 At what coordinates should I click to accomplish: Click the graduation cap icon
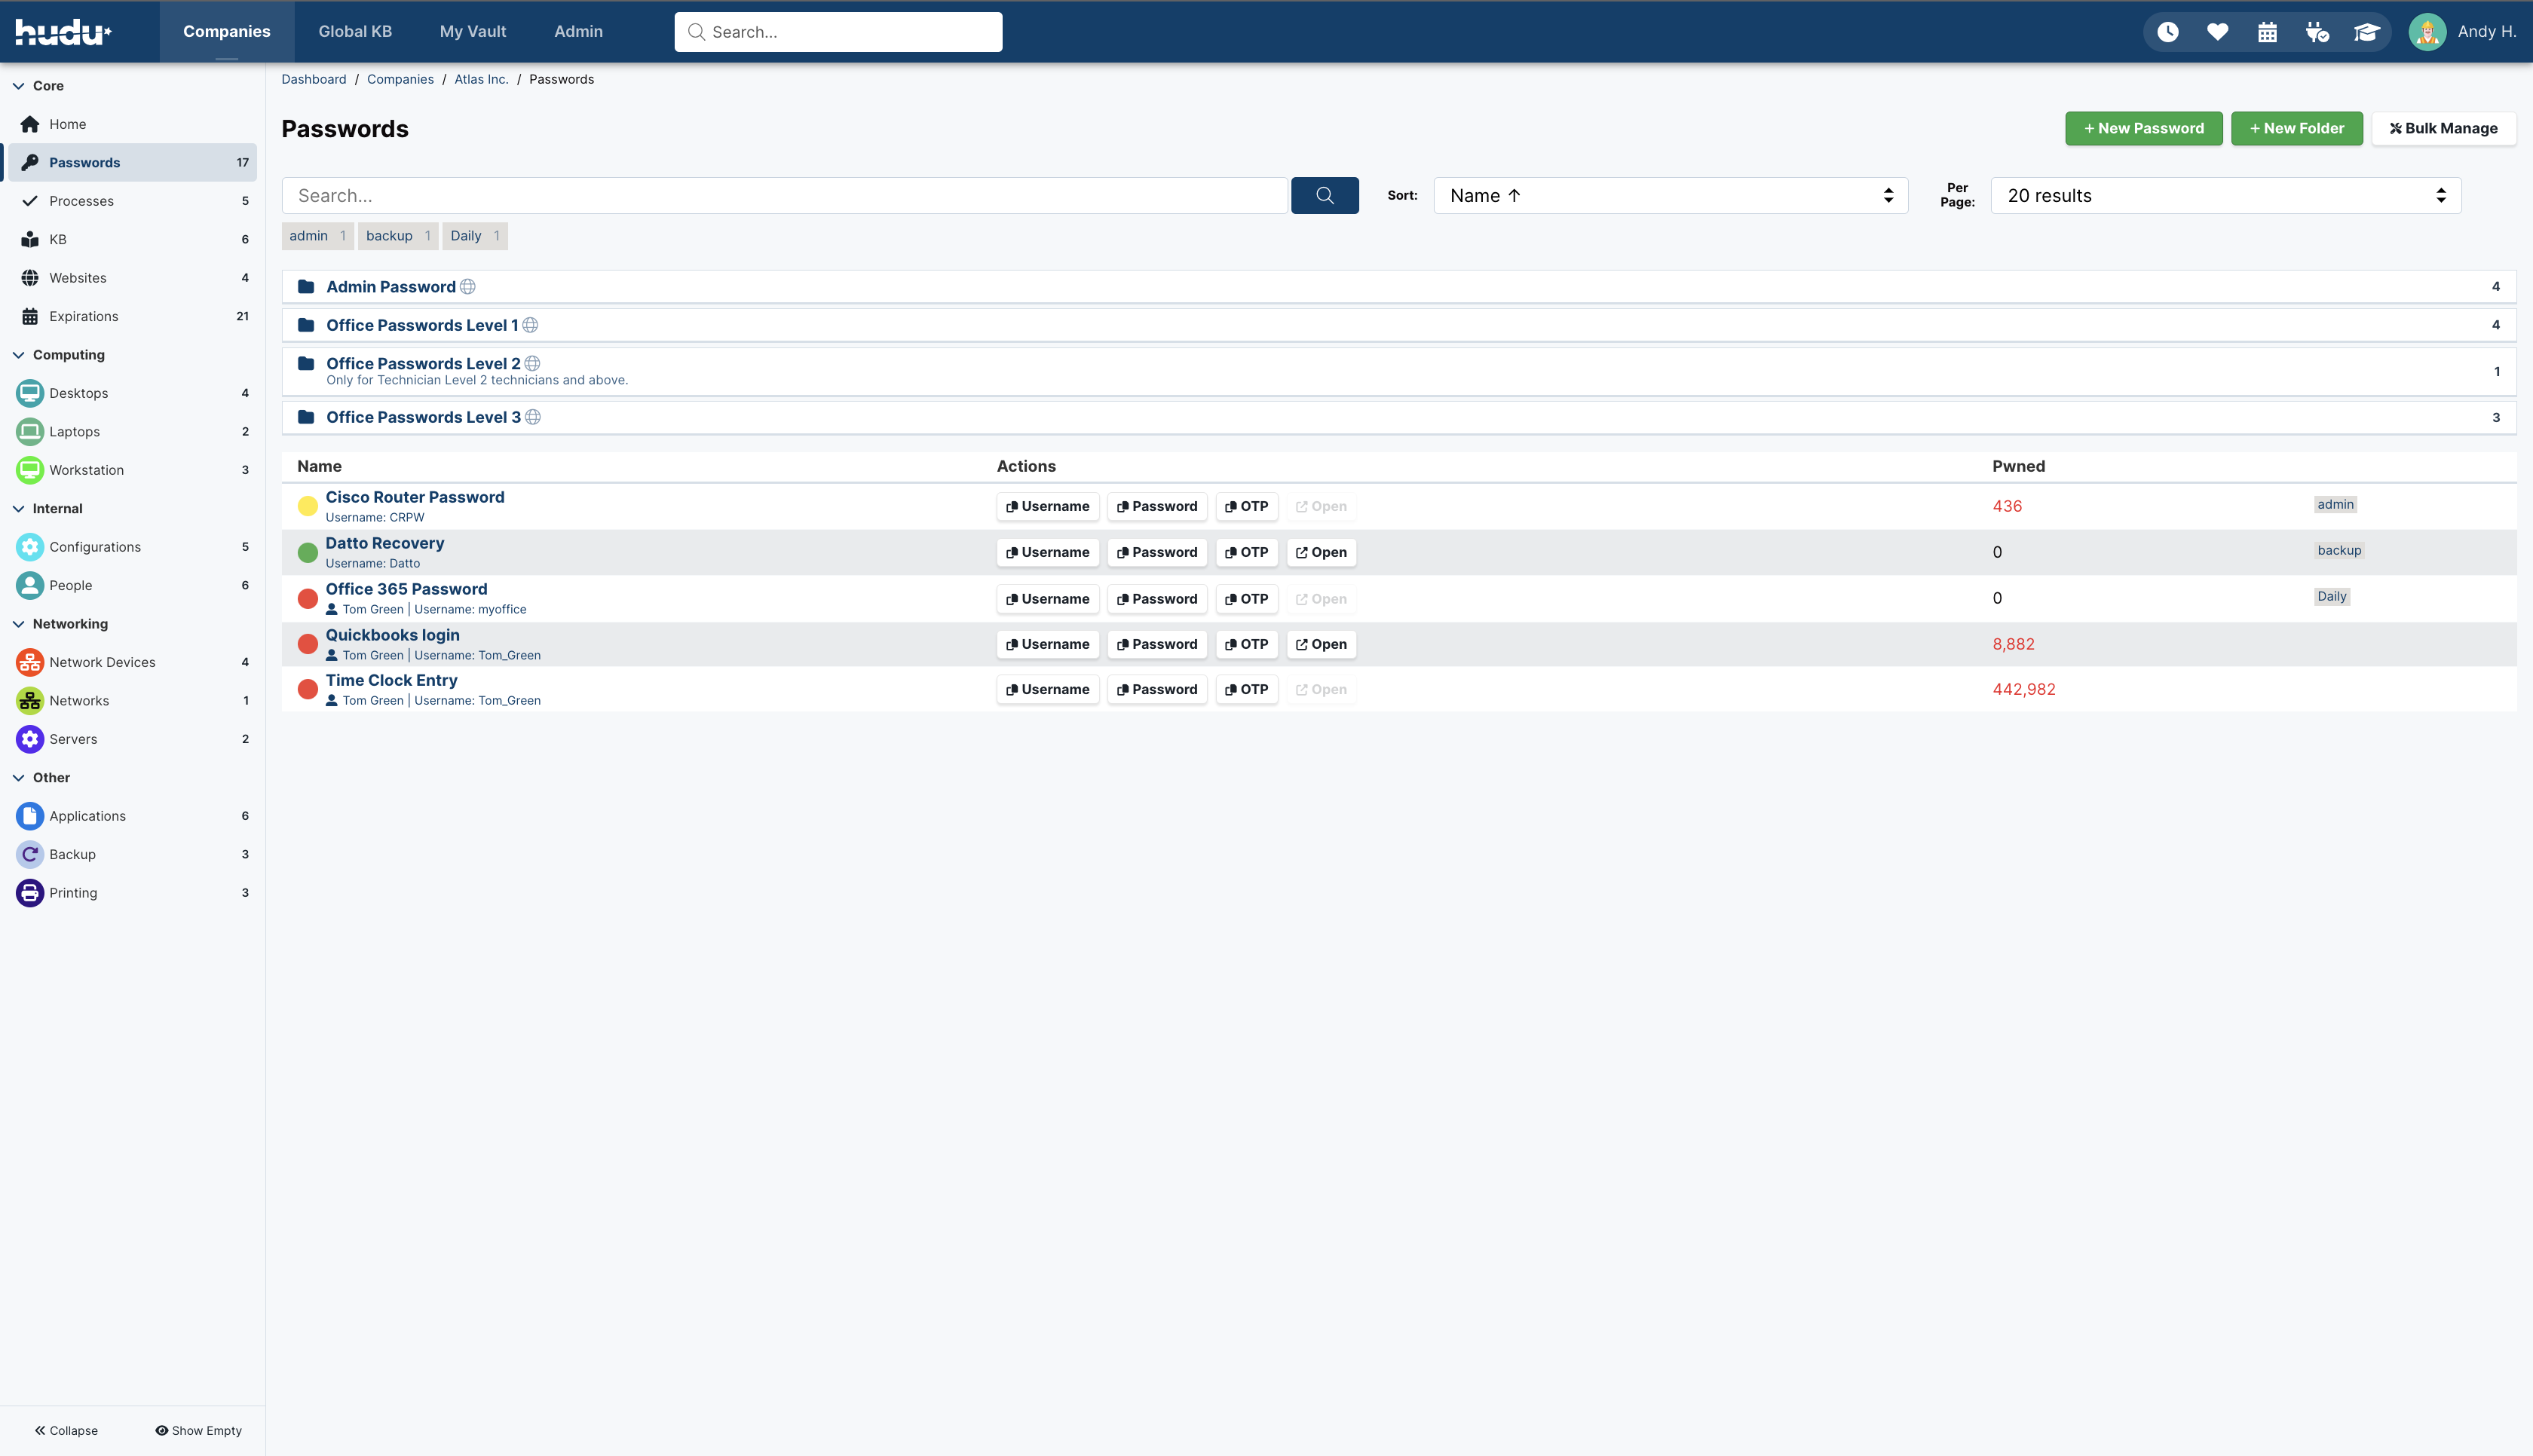point(2366,32)
